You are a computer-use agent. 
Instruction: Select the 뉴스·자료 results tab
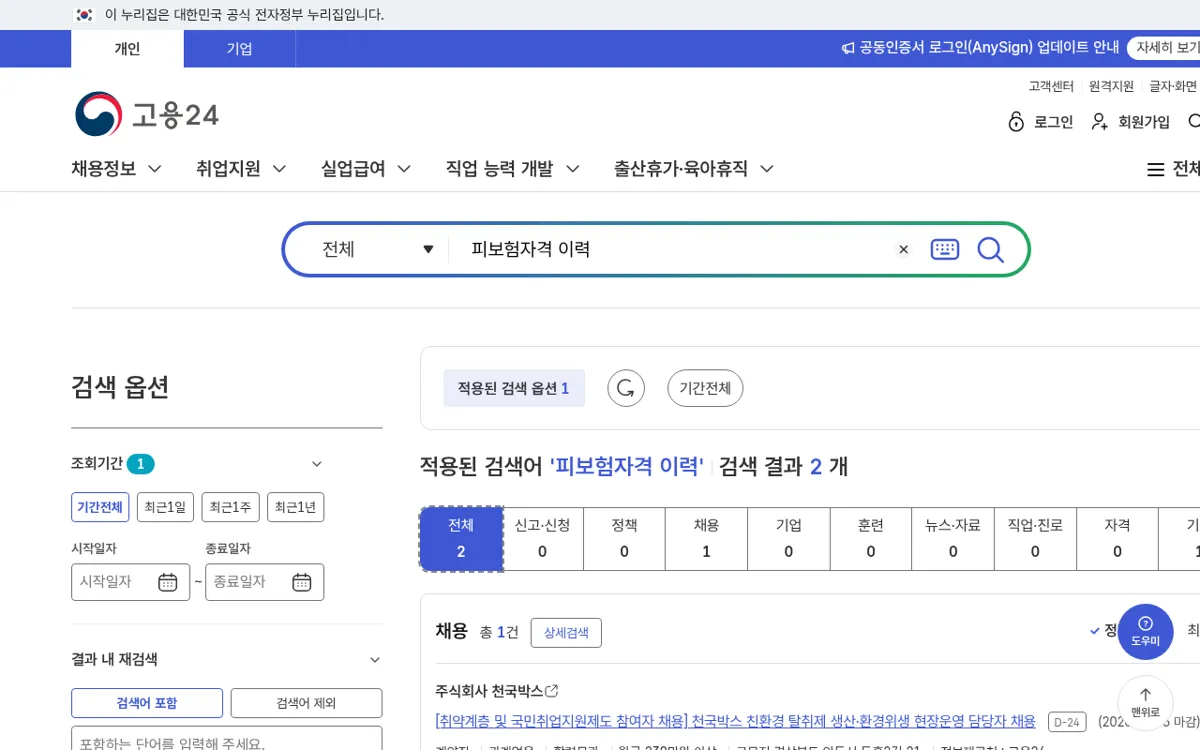click(x=953, y=539)
